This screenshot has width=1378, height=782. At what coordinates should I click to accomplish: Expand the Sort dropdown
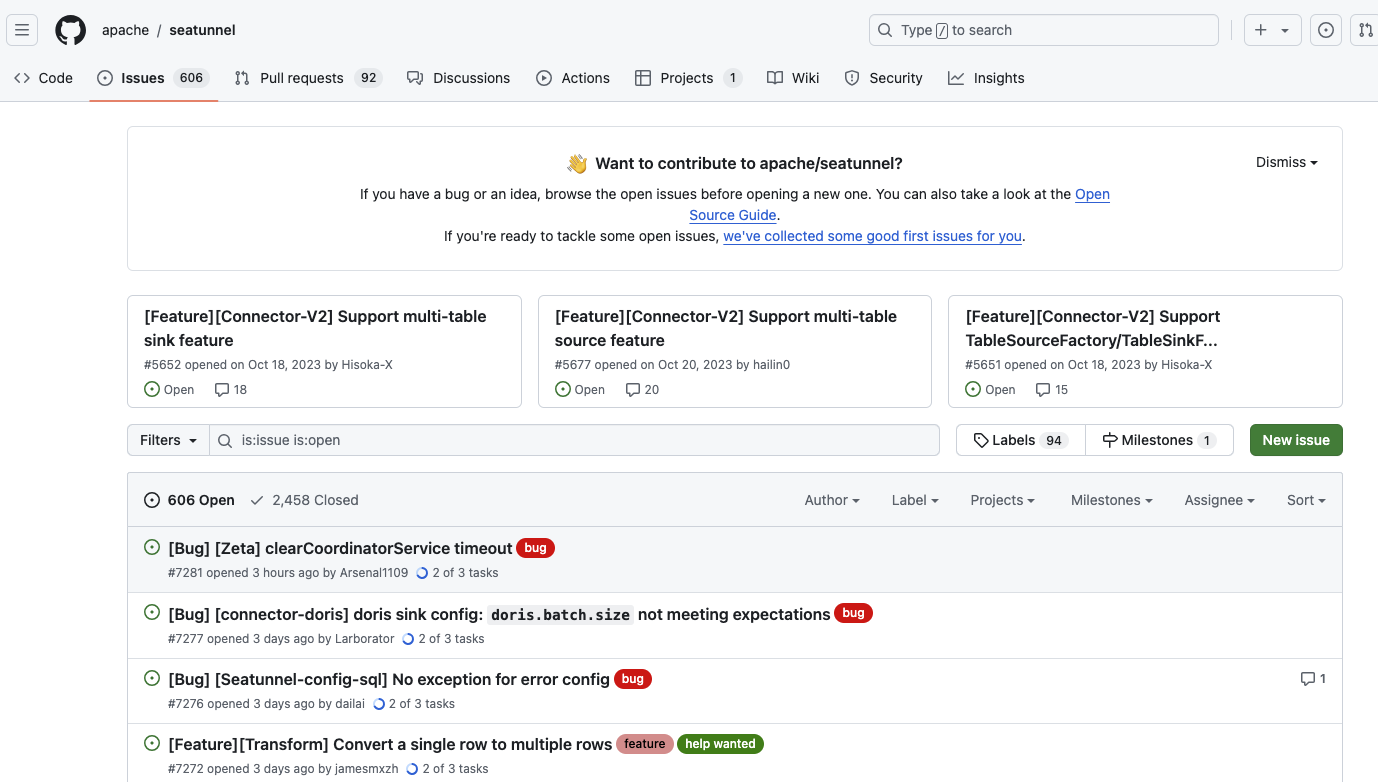1305,500
